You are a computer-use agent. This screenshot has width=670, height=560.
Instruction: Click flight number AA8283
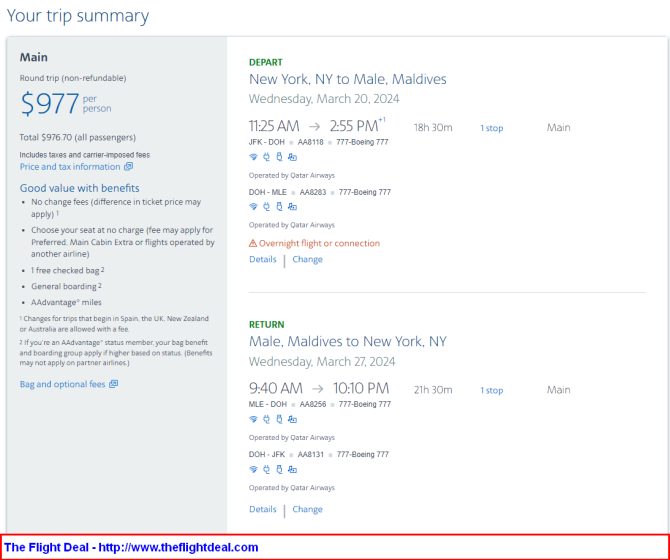coord(313,192)
